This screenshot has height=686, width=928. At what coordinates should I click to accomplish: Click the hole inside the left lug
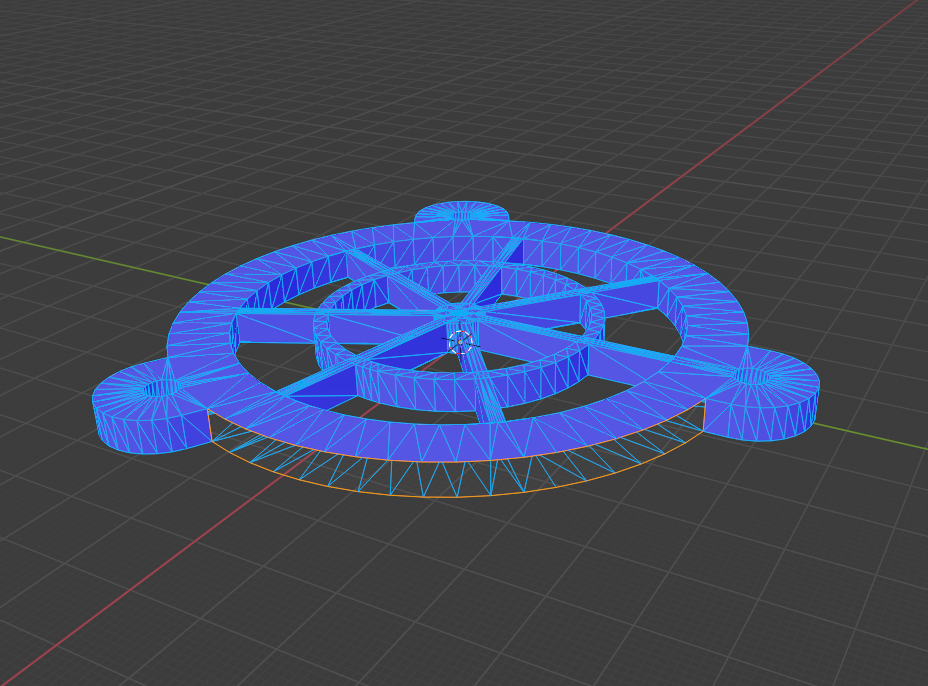click(161, 388)
